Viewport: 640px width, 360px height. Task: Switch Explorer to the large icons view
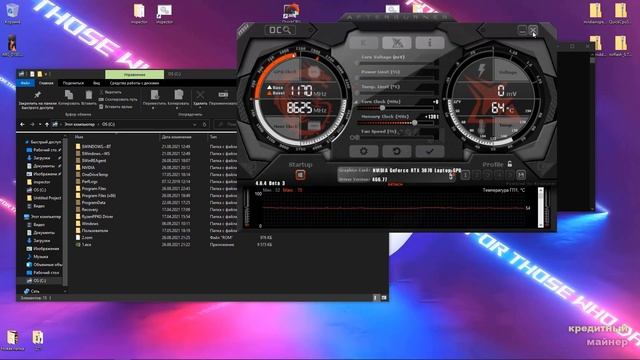coord(384,298)
